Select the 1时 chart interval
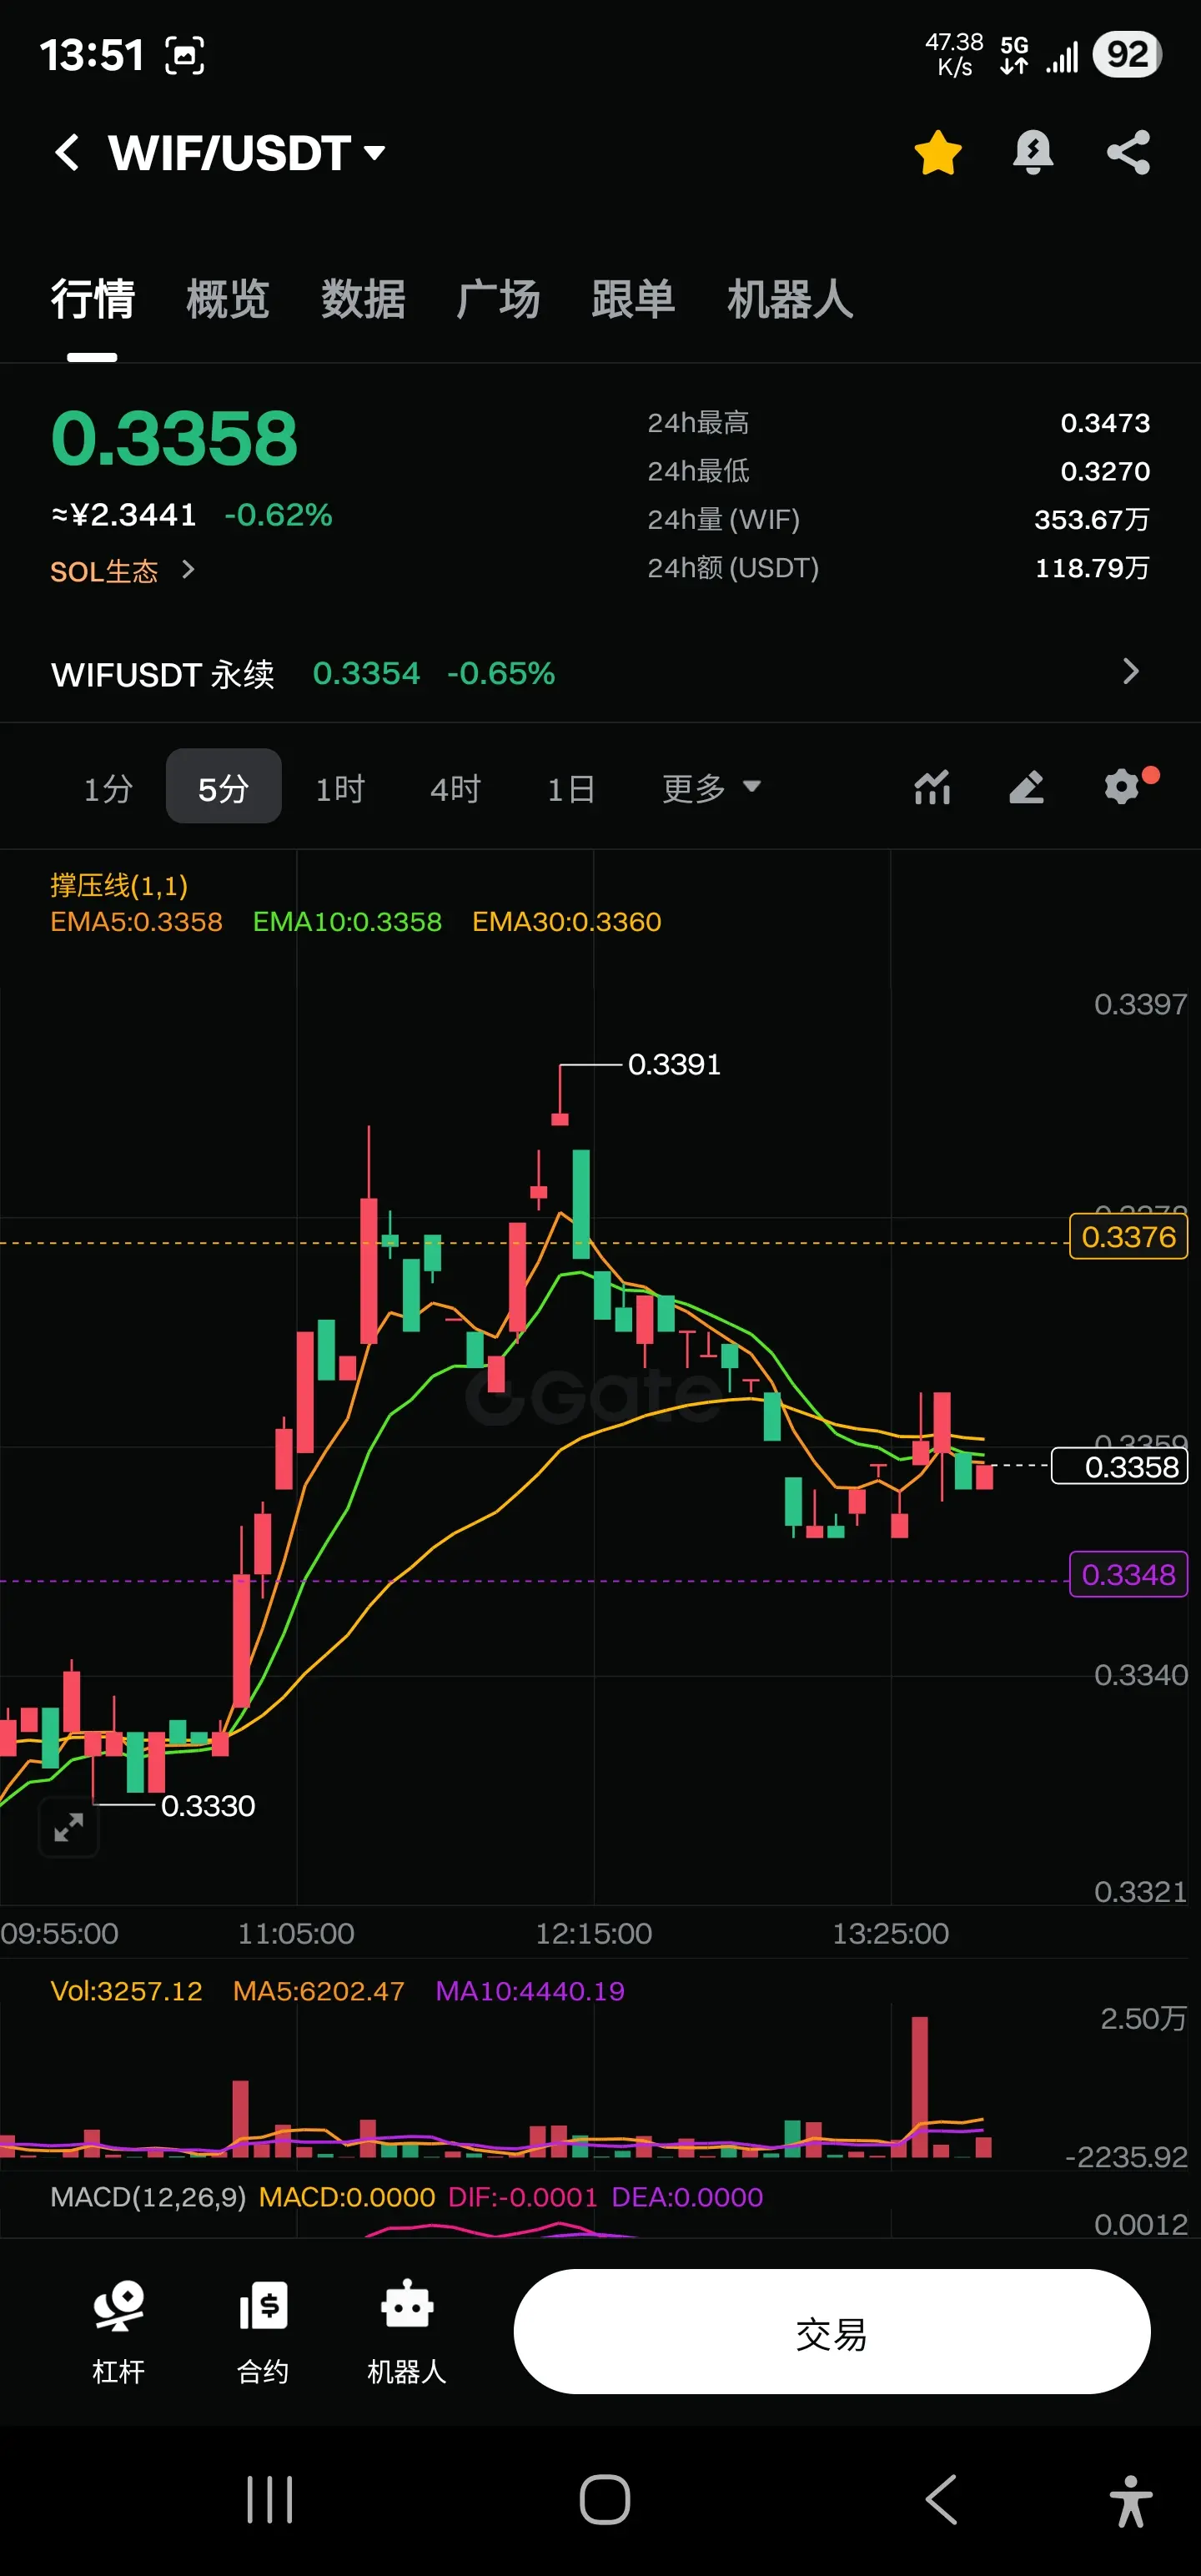This screenshot has height=2576, width=1201. coord(340,788)
